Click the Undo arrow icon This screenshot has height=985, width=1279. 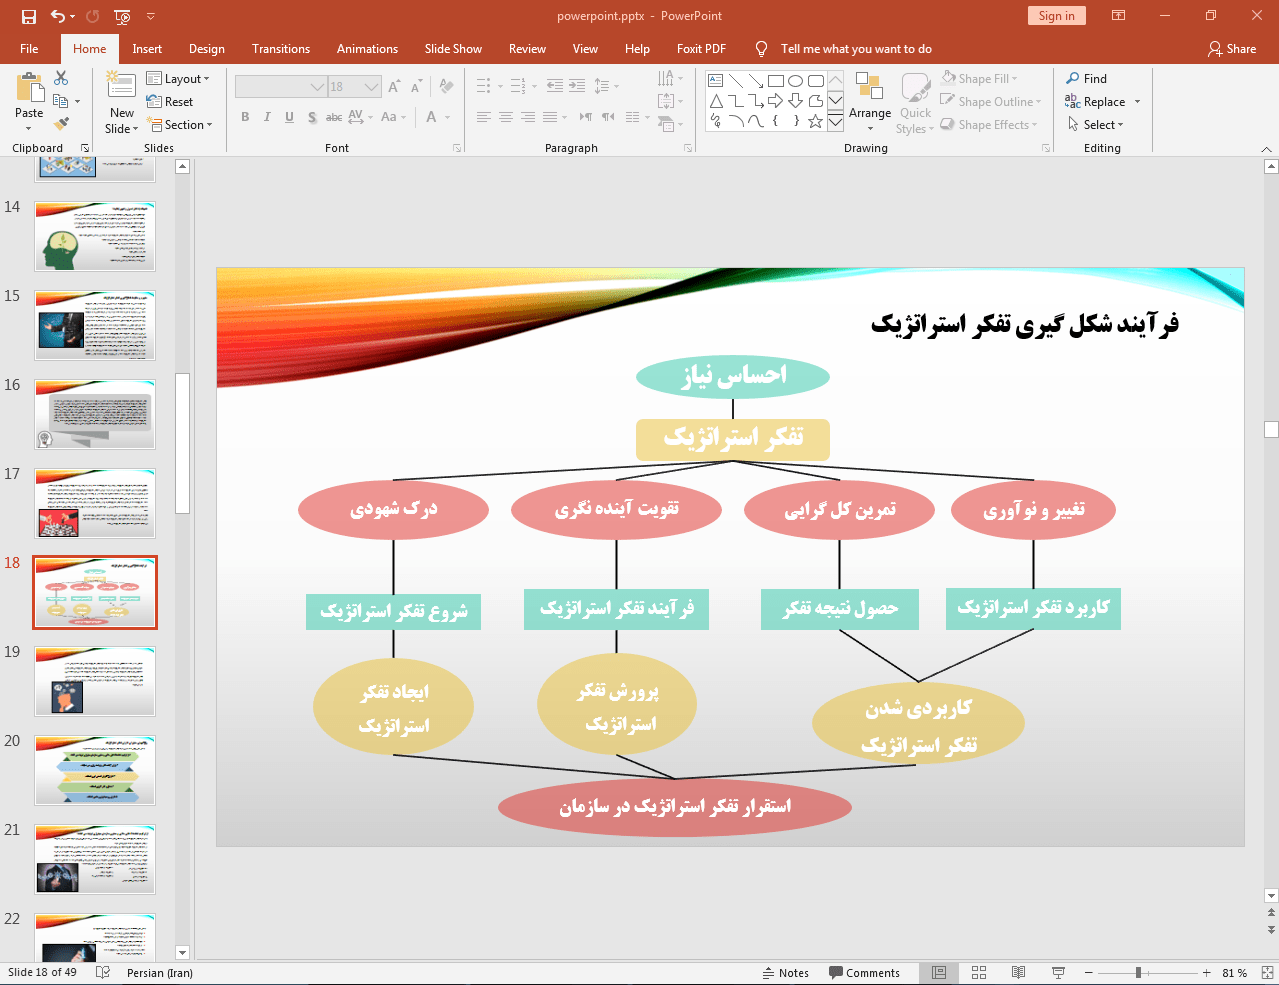pyautogui.click(x=58, y=16)
